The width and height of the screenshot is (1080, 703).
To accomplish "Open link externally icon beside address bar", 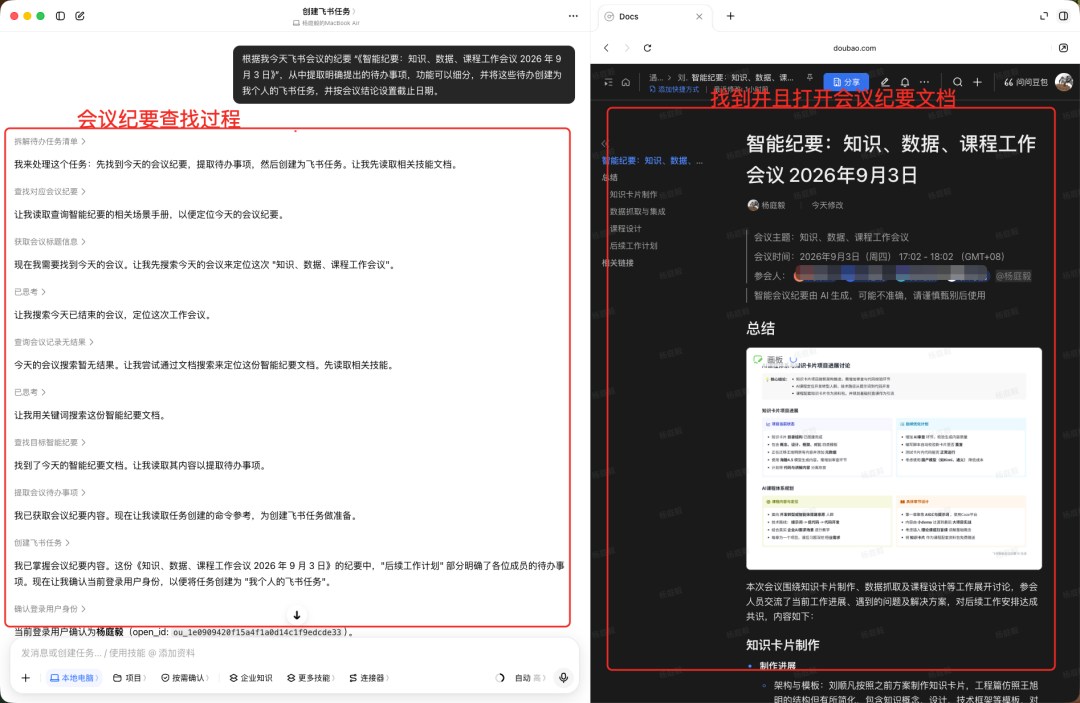I will [1063, 48].
